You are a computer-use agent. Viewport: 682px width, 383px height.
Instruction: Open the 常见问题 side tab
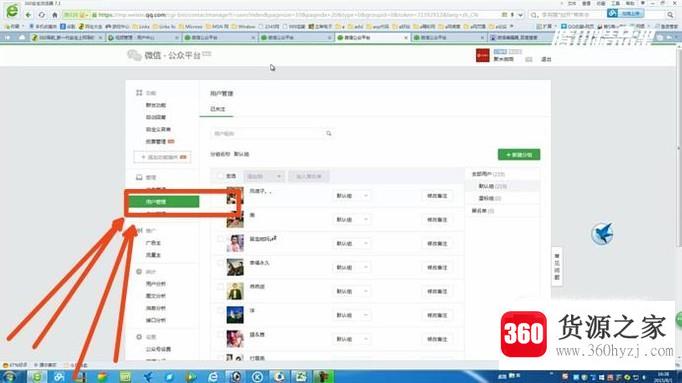557,266
